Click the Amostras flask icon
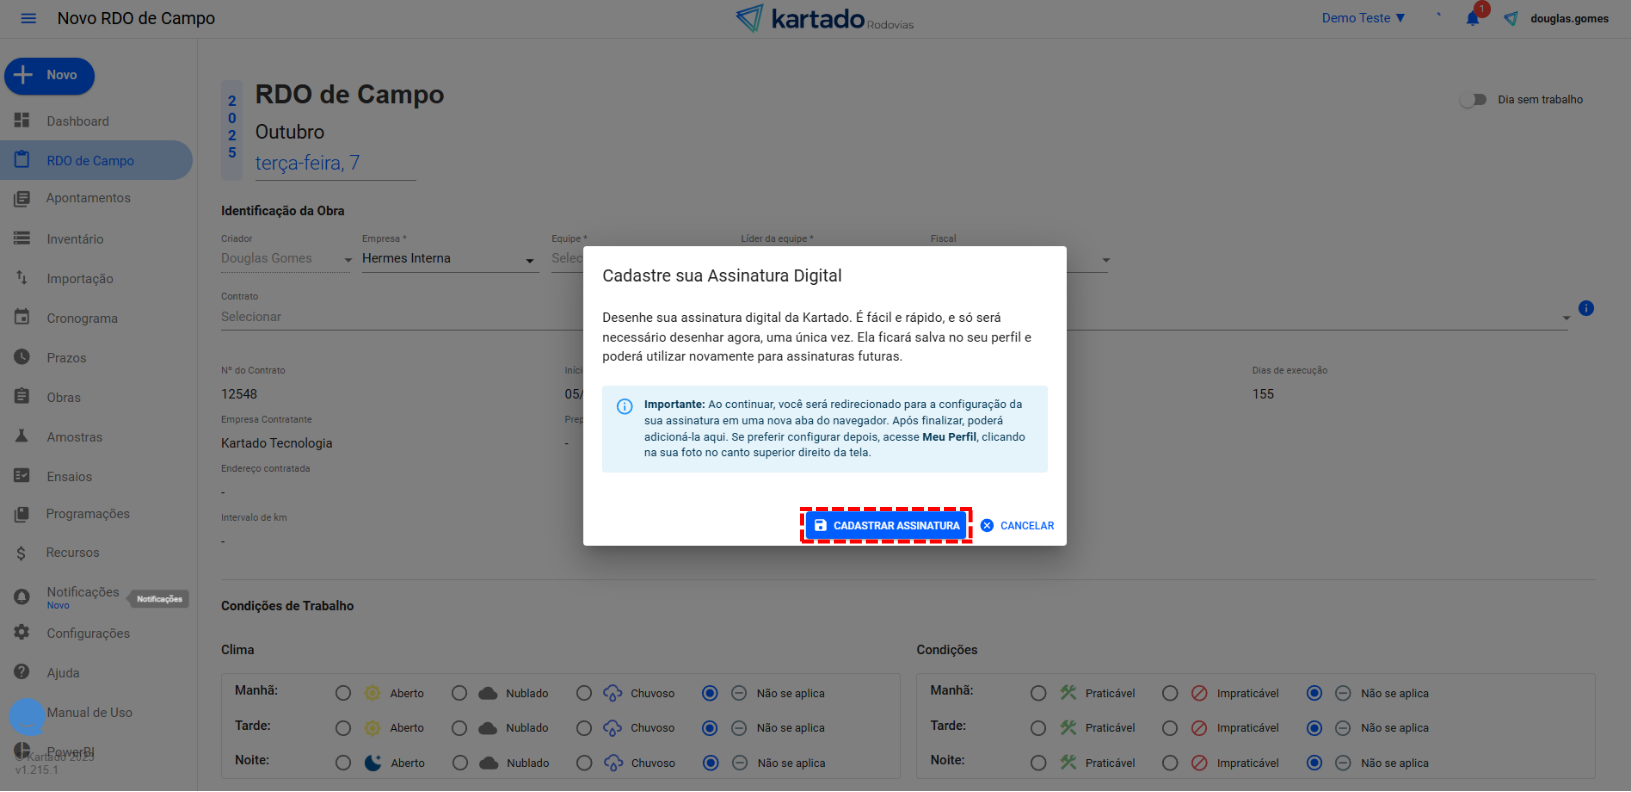This screenshot has height=792, width=1631. click(22, 437)
